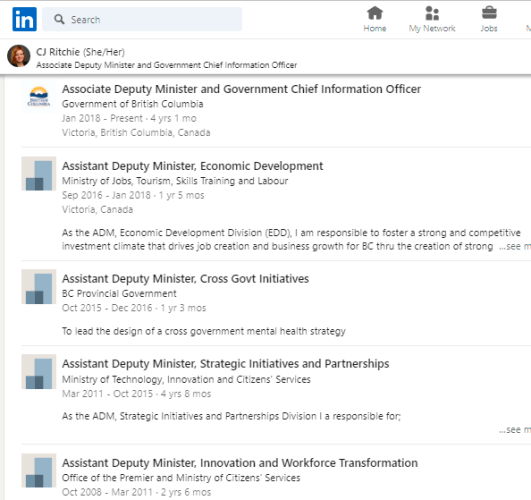Open CJ Ritchie's profile photo
Viewport: 531px width, 500px height.
pyautogui.click(x=19, y=56)
